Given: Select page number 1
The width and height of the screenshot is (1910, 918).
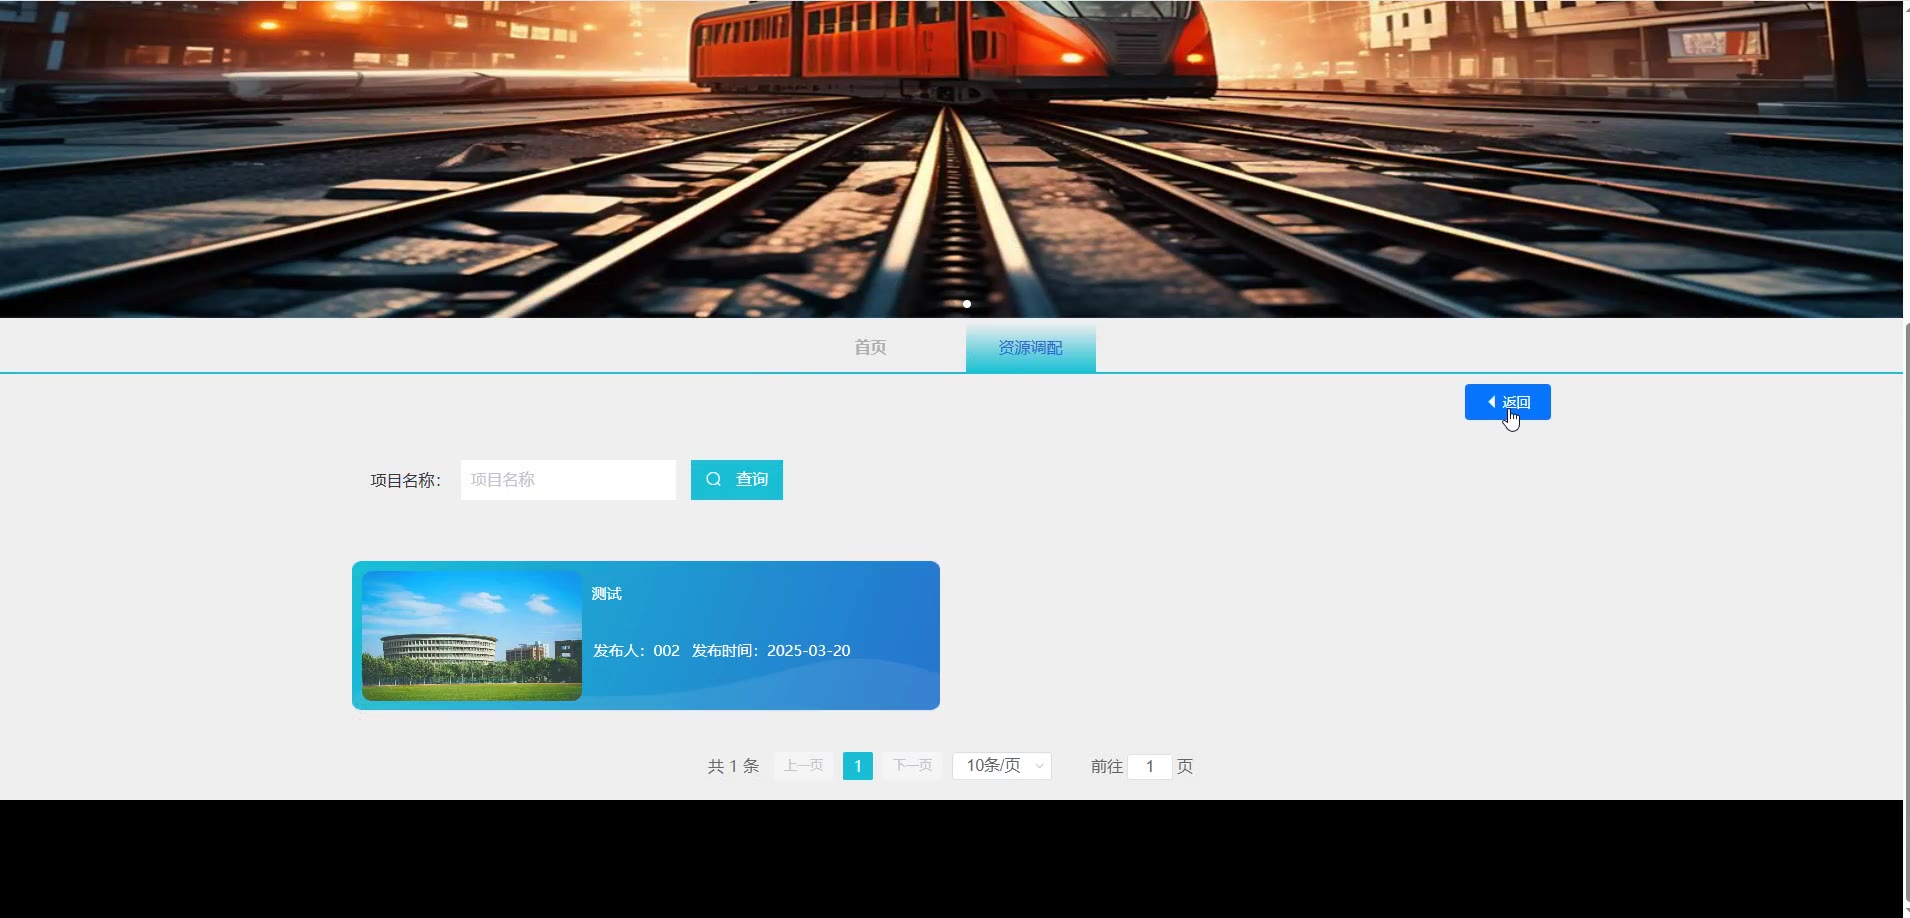Looking at the screenshot, I should (858, 766).
